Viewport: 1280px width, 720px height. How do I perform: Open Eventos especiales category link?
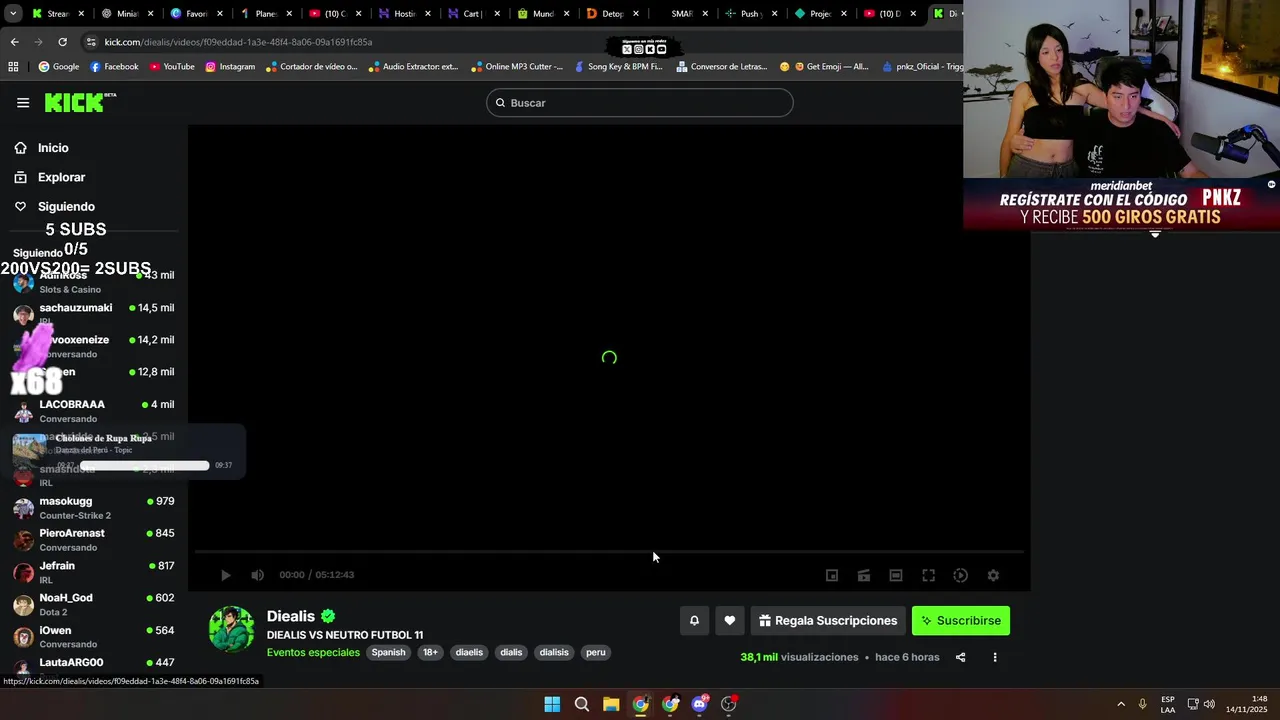click(x=313, y=652)
